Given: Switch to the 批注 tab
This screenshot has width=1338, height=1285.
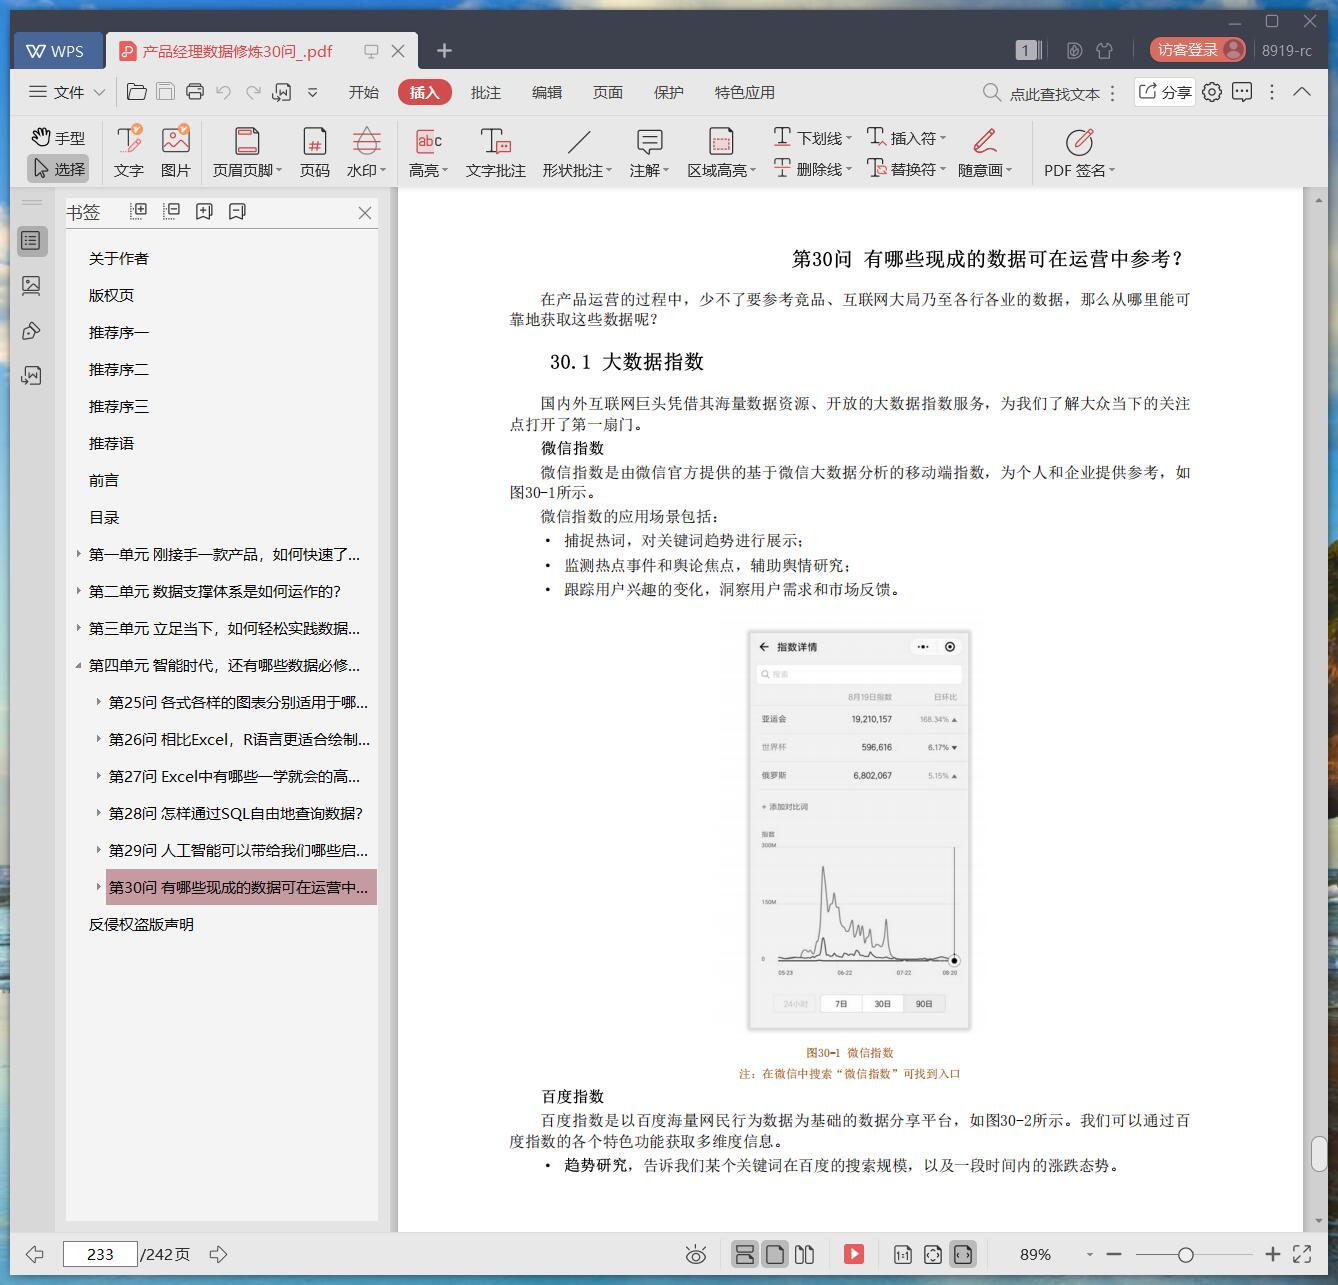Looking at the screenshot, I should pos(485,92).
